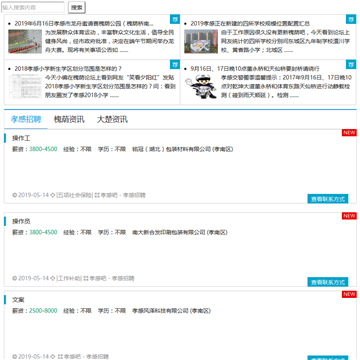Click grid icon before 孝感吧 in 操作工 card
The width and height of the screenshot is (360, 360).
97,195
